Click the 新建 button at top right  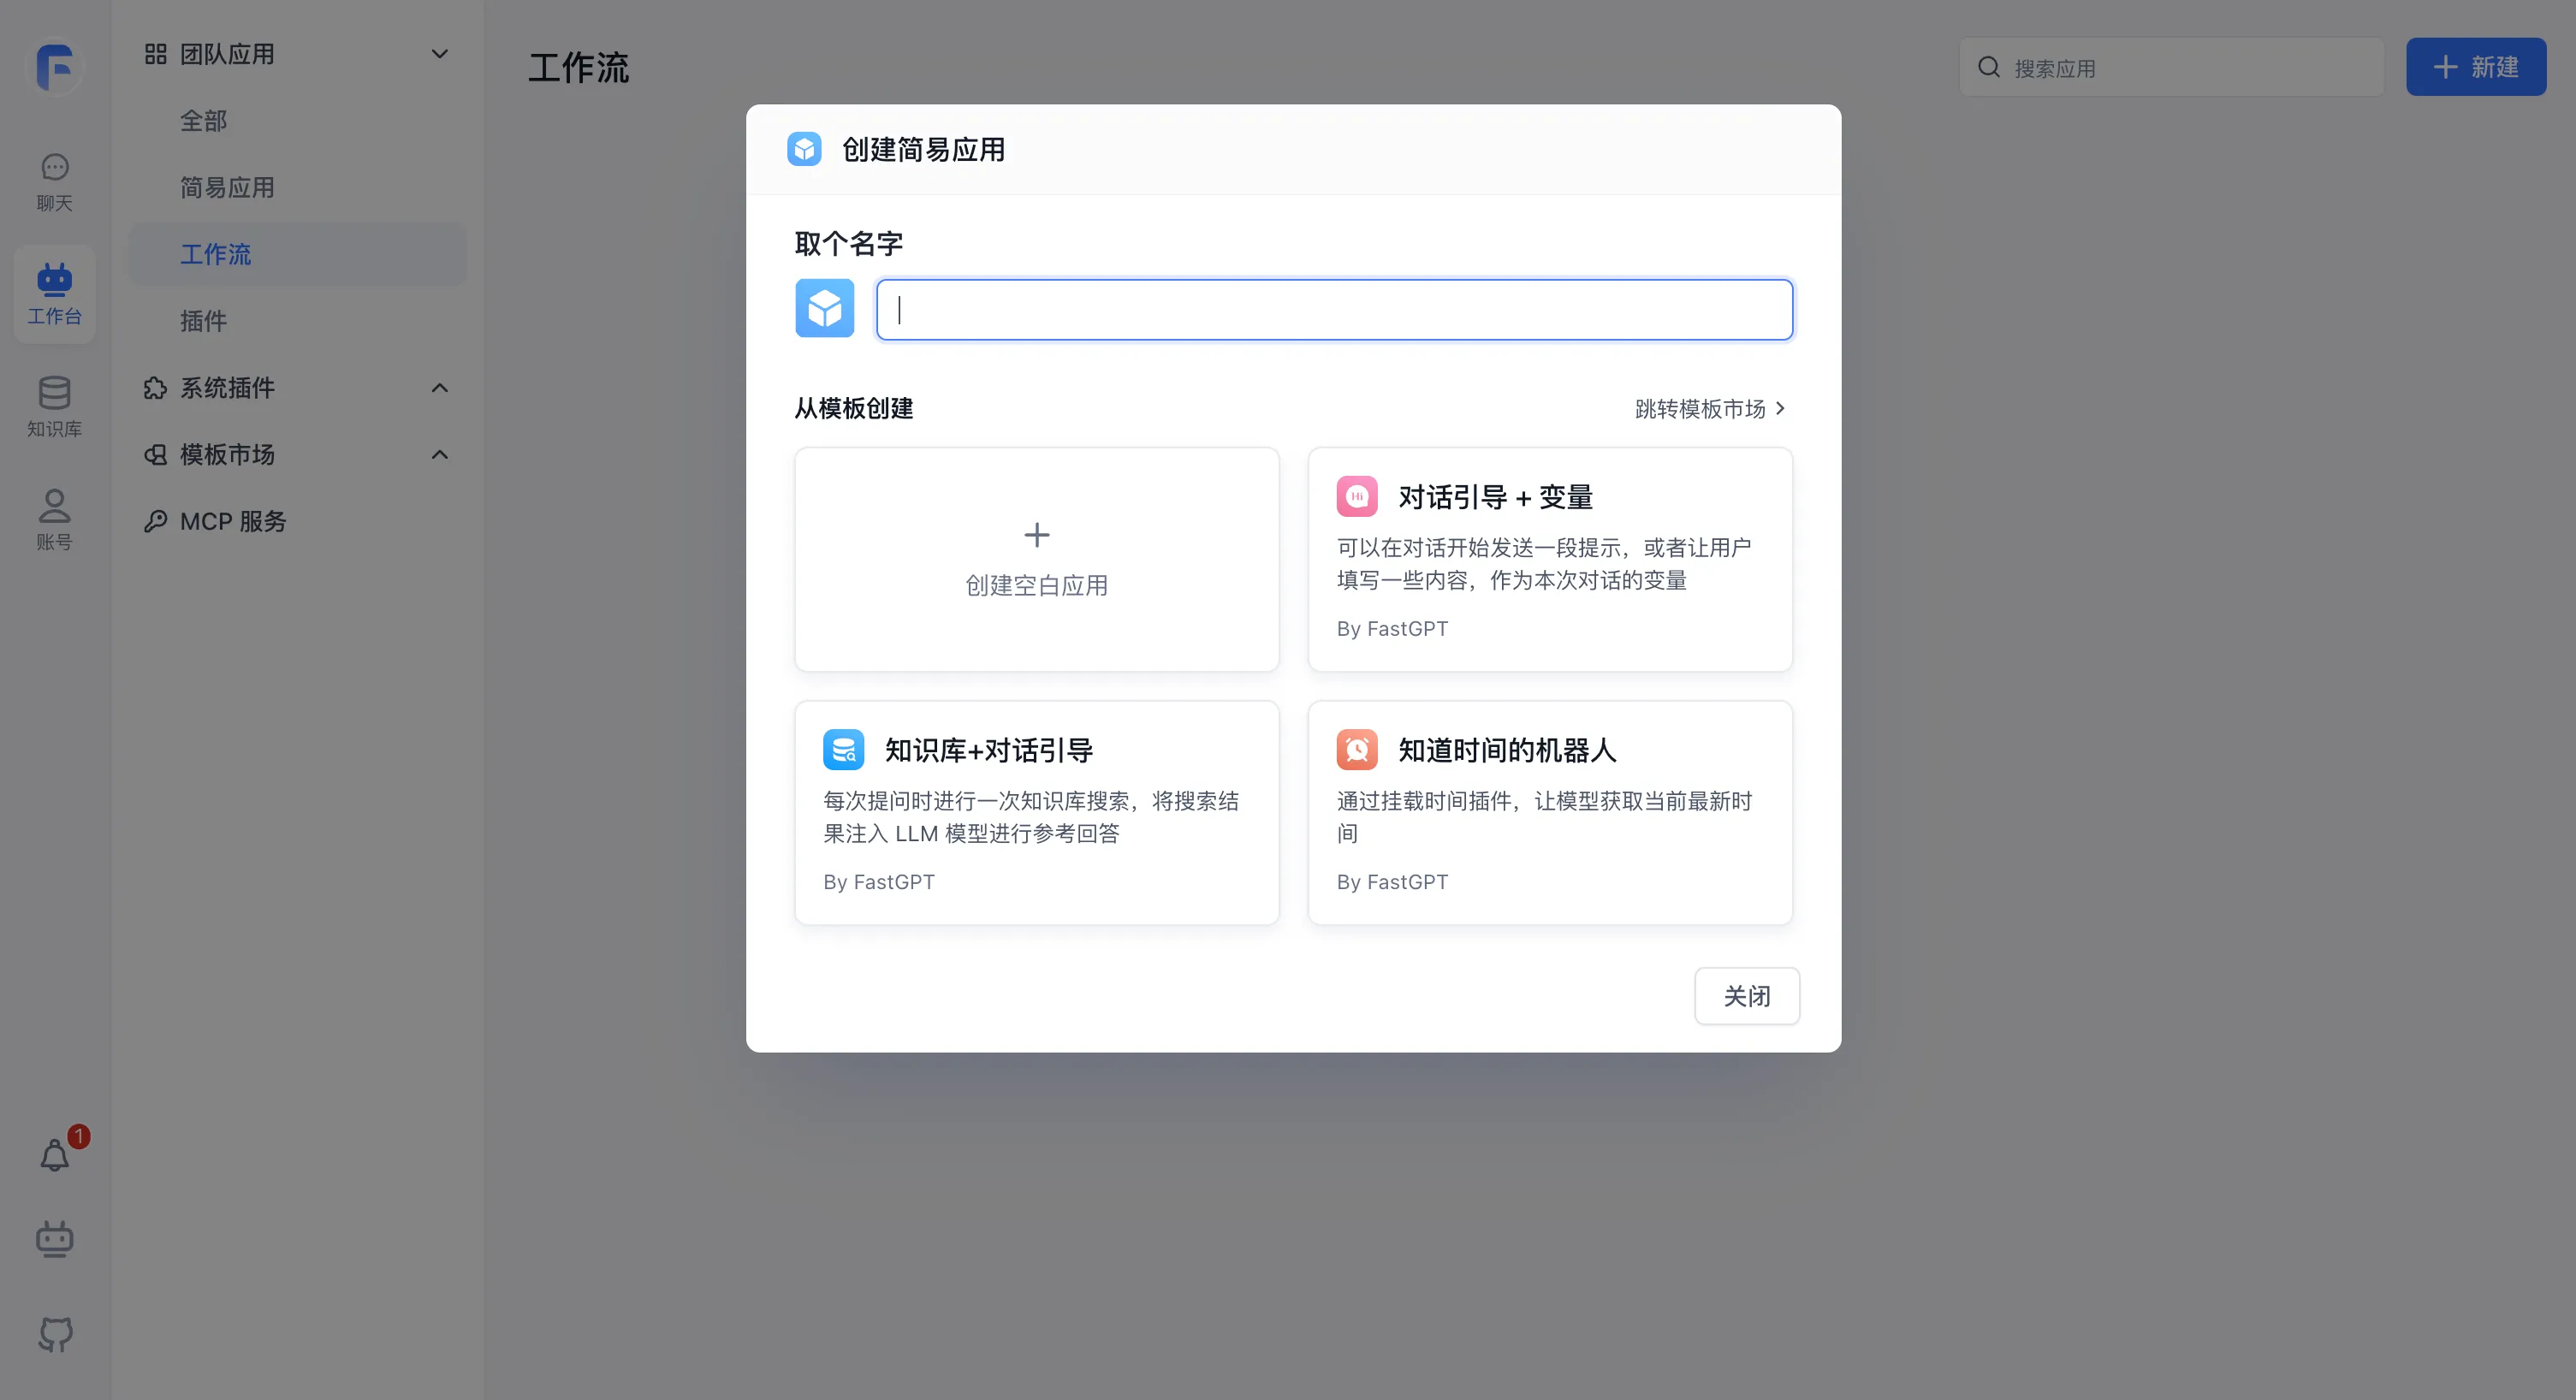[x=2476, y=66]
